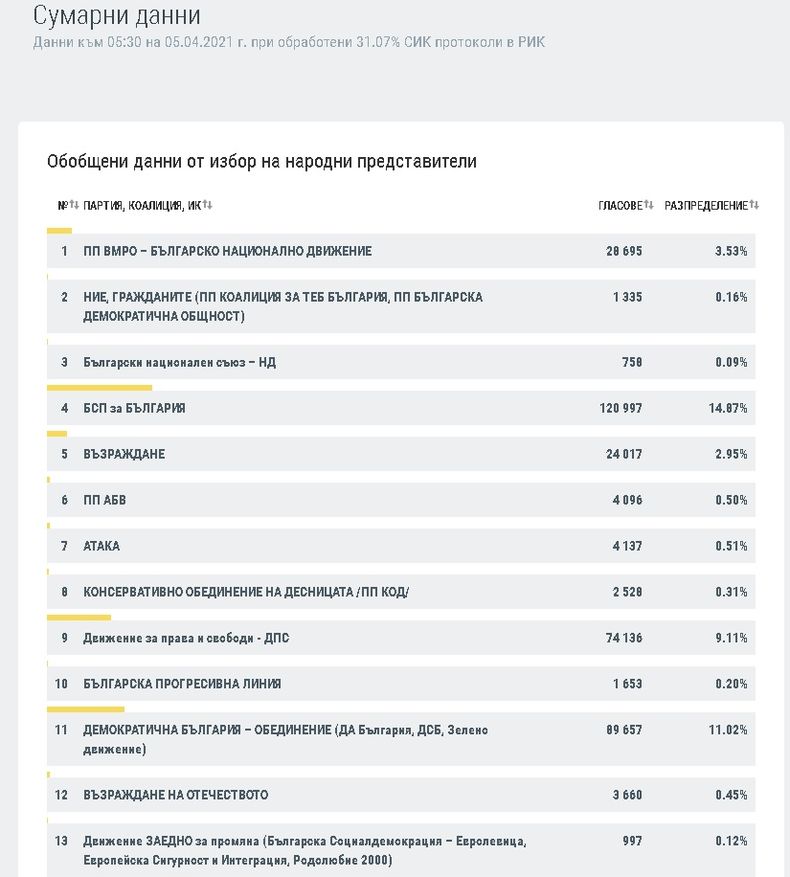
Task: Click Движение за права и свободи - ДПС
Action: pos(186,638)
